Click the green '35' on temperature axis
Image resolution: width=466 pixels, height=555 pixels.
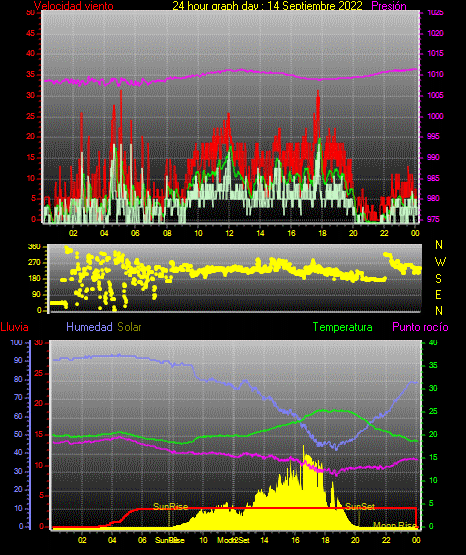433,365
